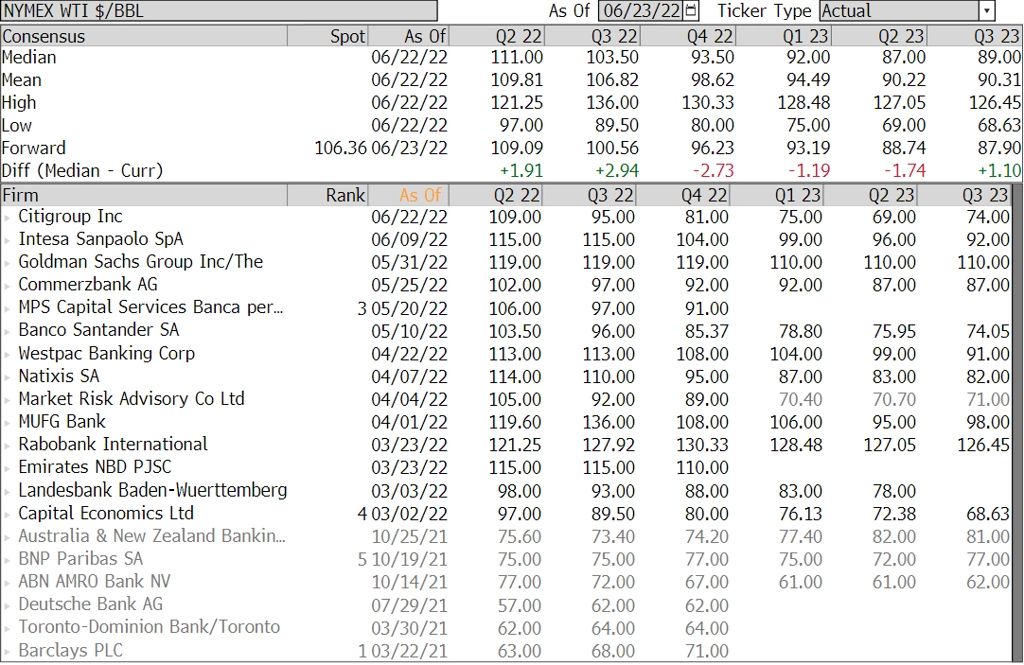Expand the Deutsche Bank AG row

(7, 606)
